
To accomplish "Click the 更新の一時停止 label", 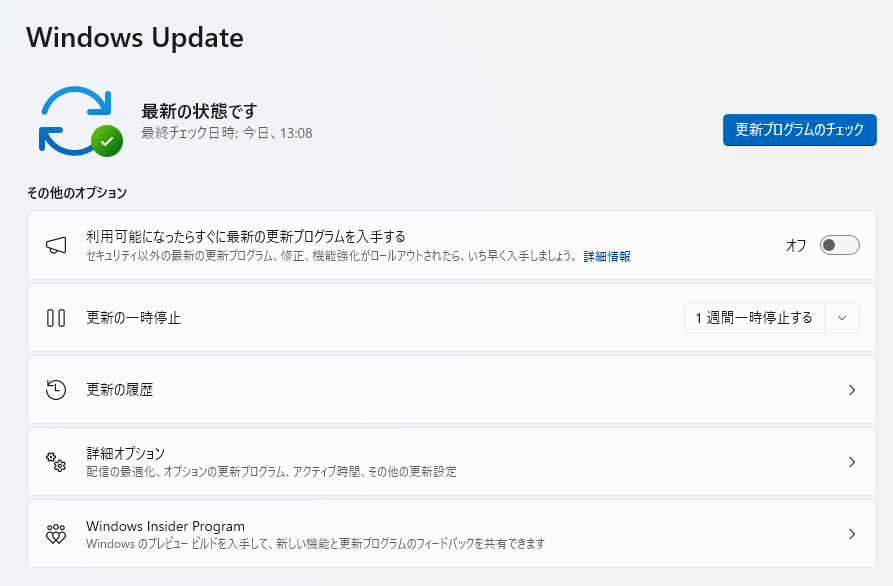I will point(133,318).
